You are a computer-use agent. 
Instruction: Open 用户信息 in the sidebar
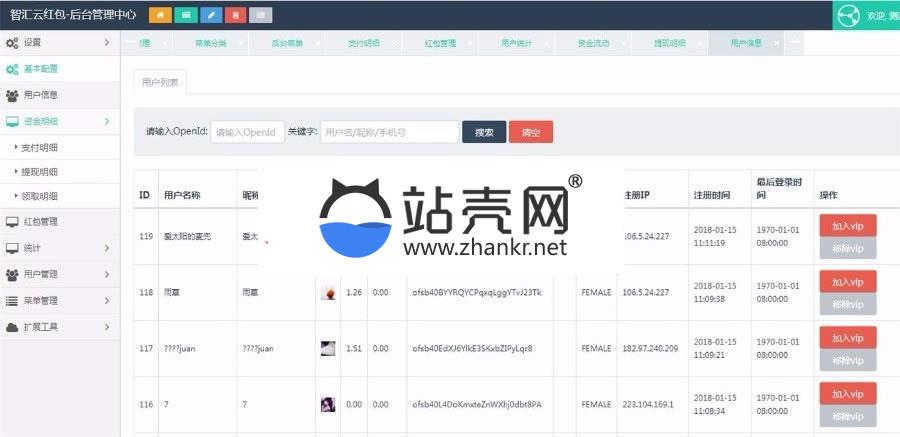click(40, 96)
